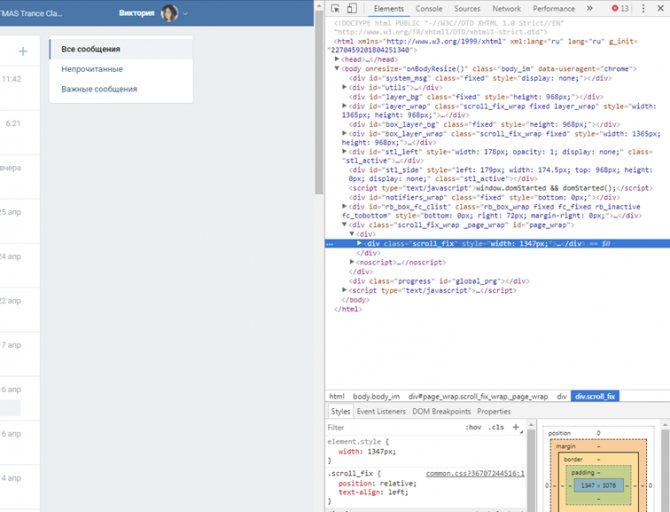Expand the head element node
The height and width of the screenshot is (512, 670).
pos(337,59)
